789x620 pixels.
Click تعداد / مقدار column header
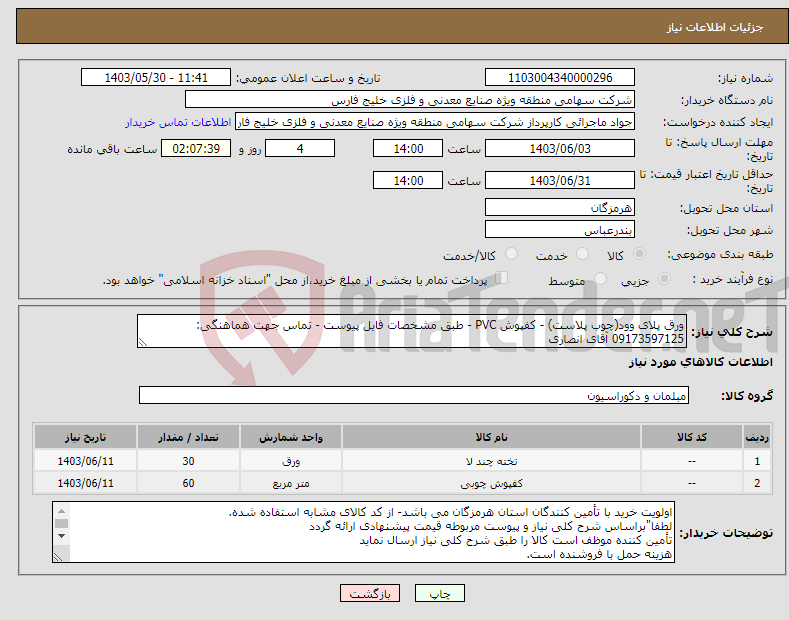click(188, 437)
